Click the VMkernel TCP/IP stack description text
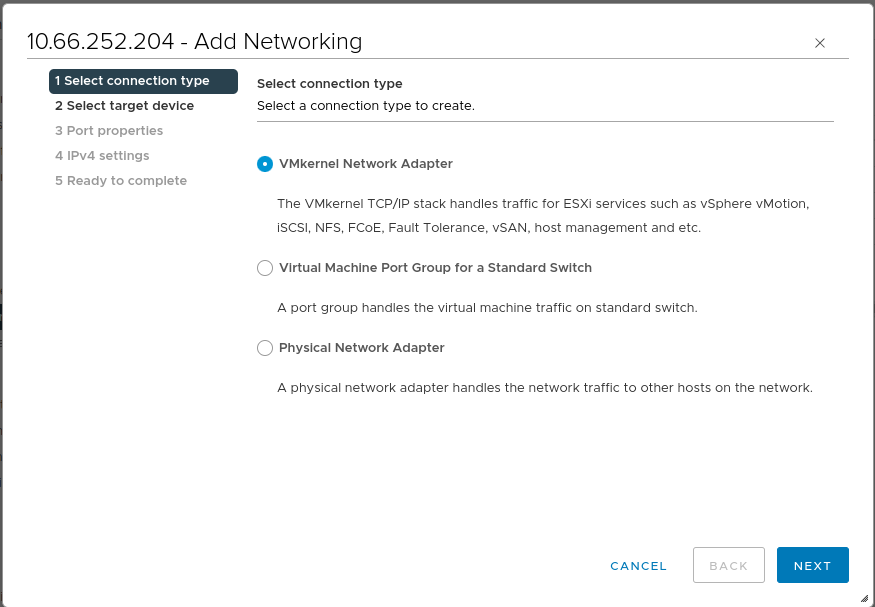Viewport: 875px width, 607px height. [547, 215]
